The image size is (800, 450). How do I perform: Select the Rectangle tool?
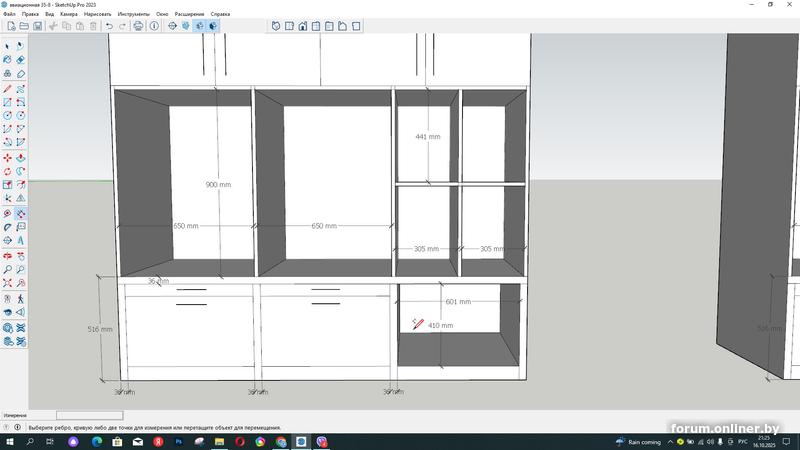click(x=7, y=102)
